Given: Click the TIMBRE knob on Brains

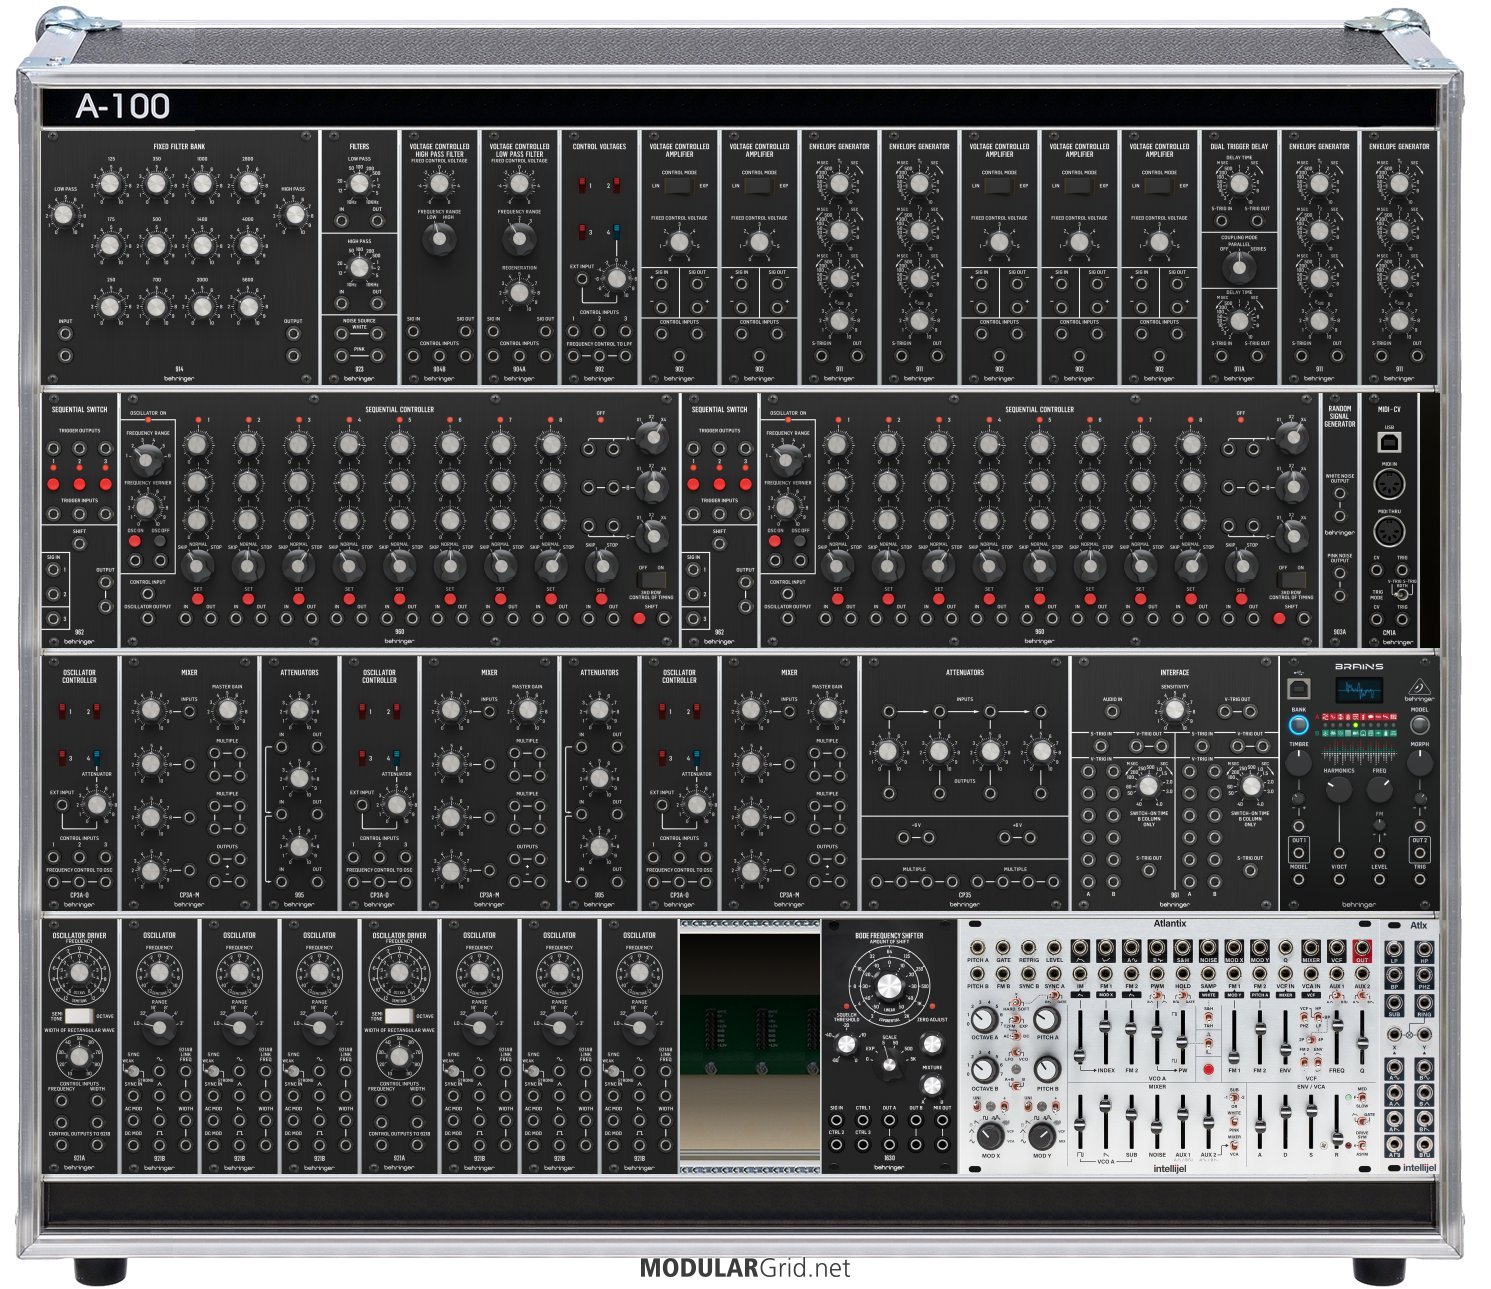Looking at the screenshot, I should click(x=1298, y=762).
